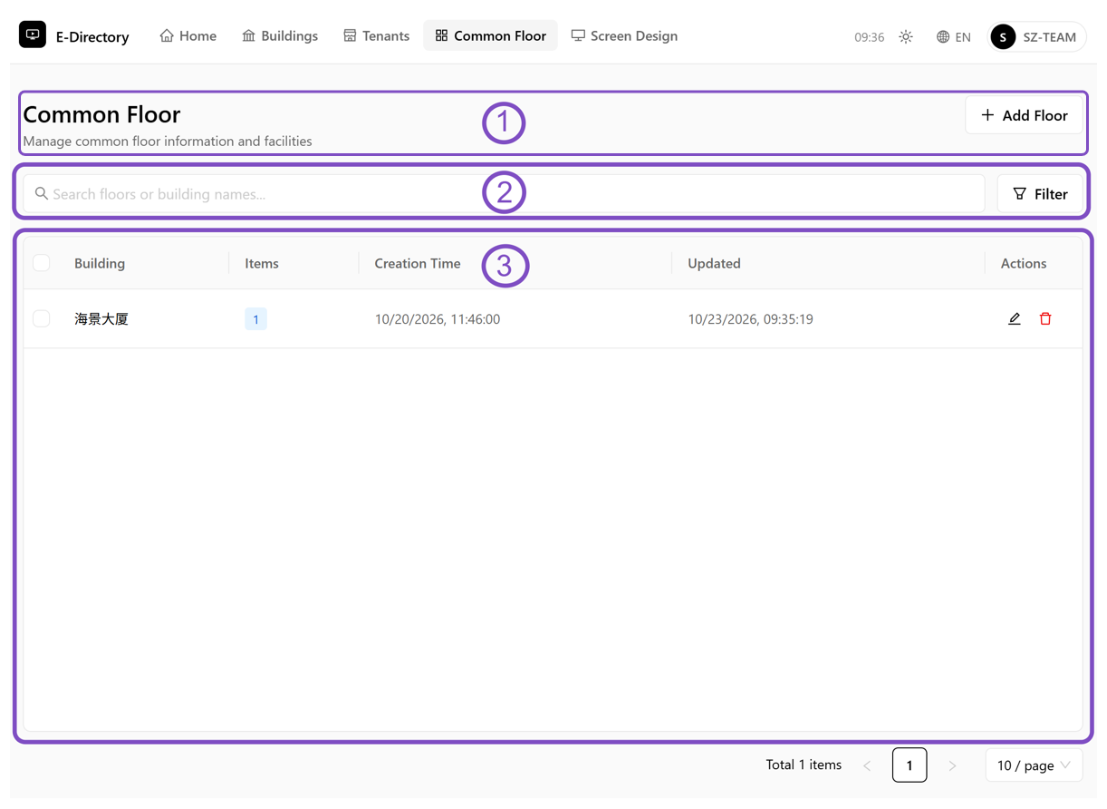Click the Updated column header
Screen dimensions: 1107x809
click(714, 263)
